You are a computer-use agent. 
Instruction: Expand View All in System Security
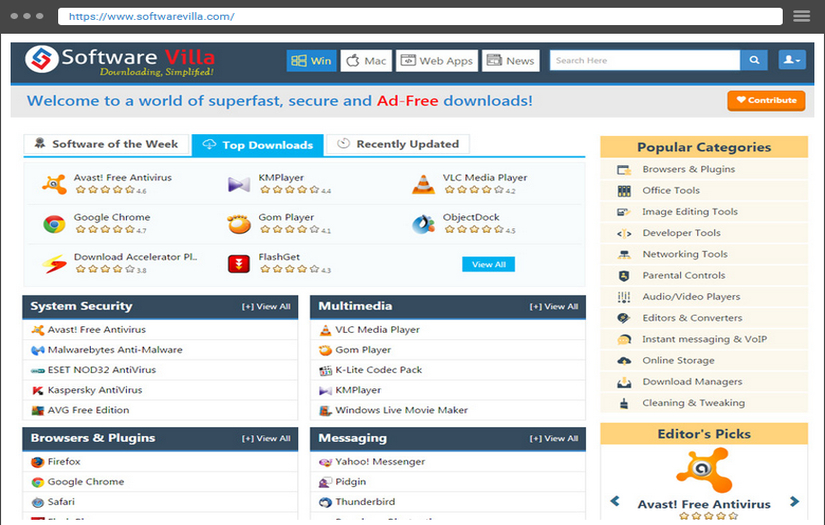tap(266, 307)
